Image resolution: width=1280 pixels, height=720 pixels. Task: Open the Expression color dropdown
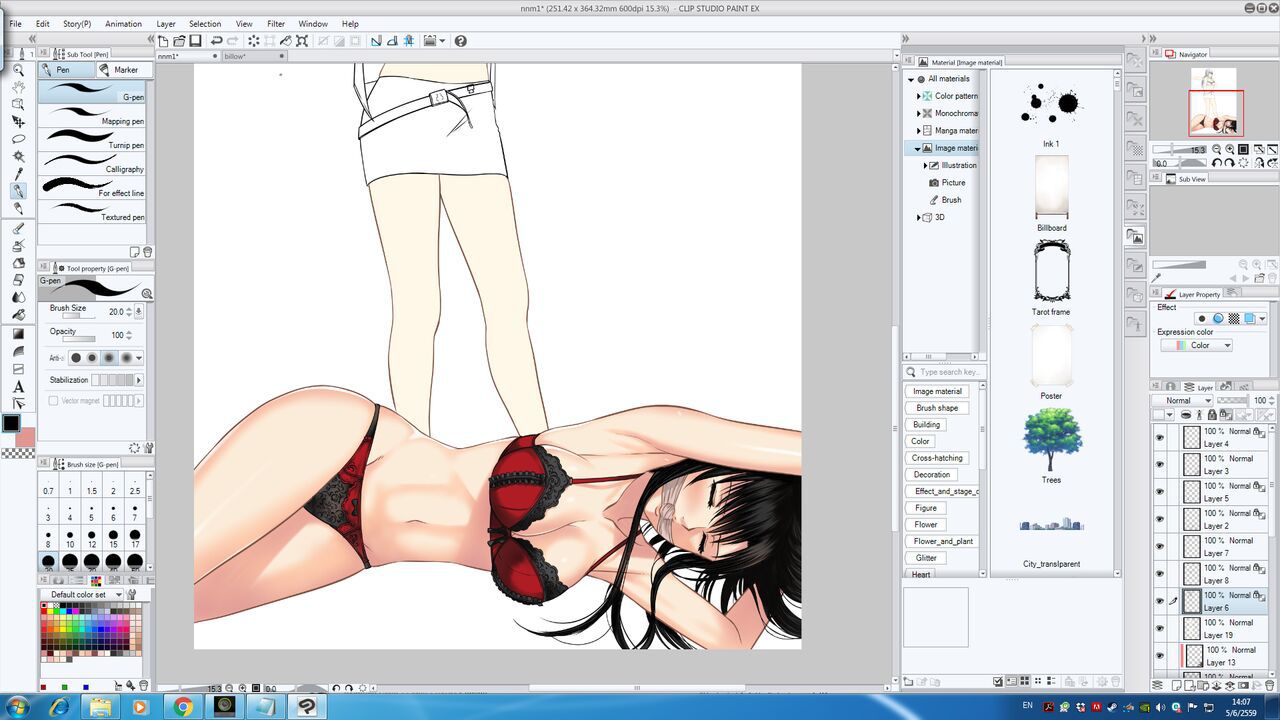click(1197, 345)
